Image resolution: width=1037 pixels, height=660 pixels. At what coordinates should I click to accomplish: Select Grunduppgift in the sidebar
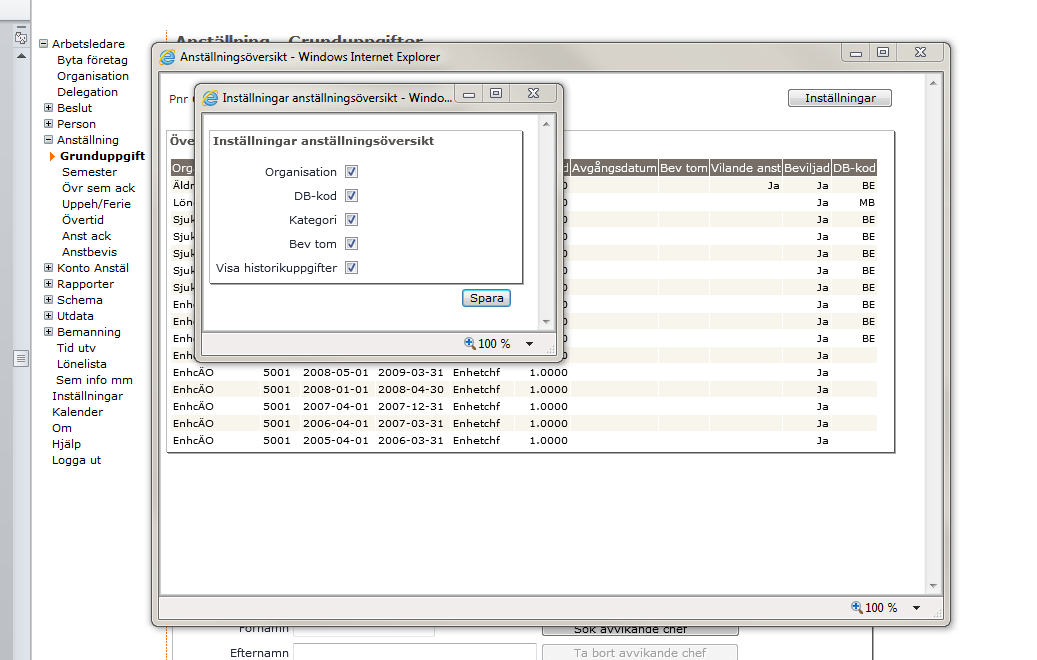pyautogui.click(x=103, y=156)
